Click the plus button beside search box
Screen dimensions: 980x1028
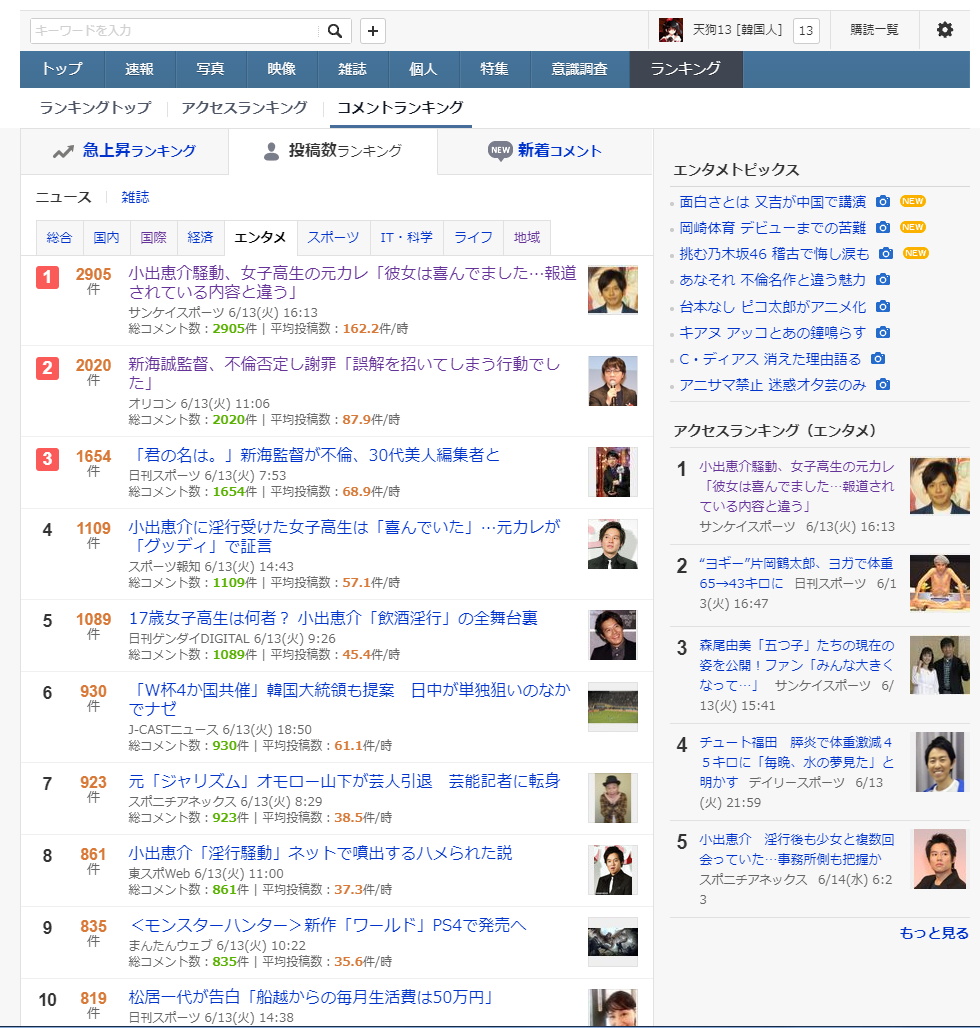coord(372,31)
